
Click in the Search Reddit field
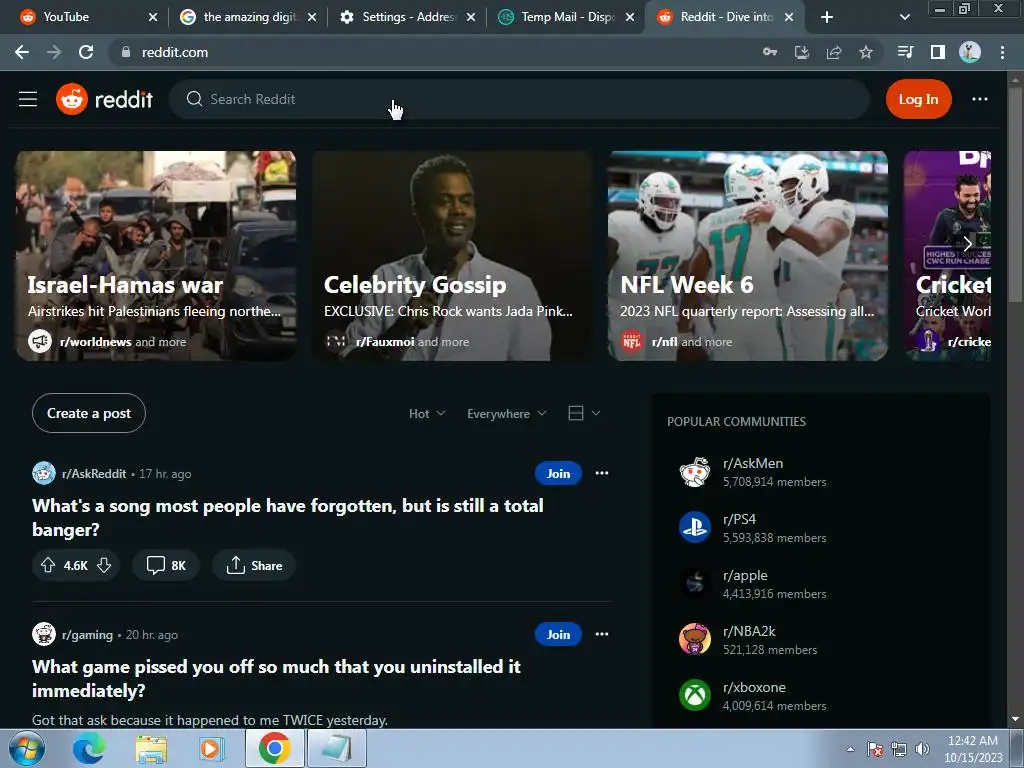519,99
